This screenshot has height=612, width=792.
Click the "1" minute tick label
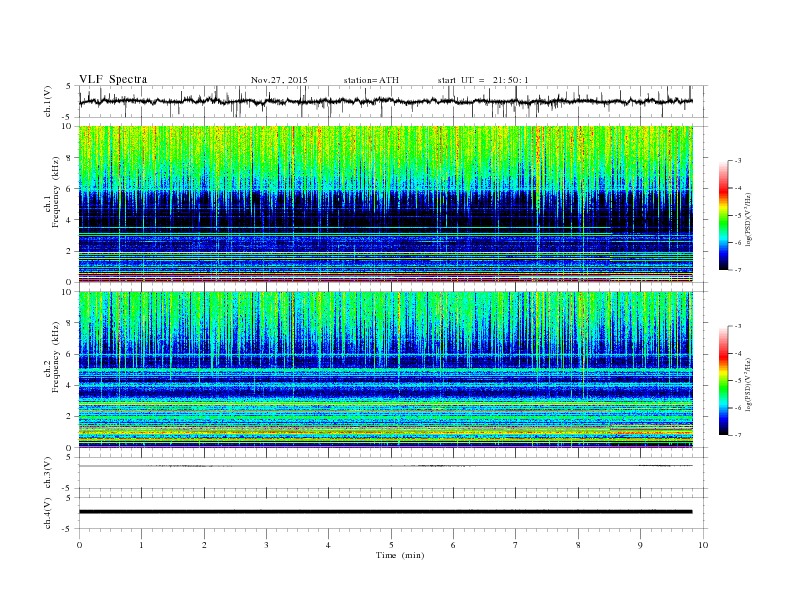click(141, 545)
